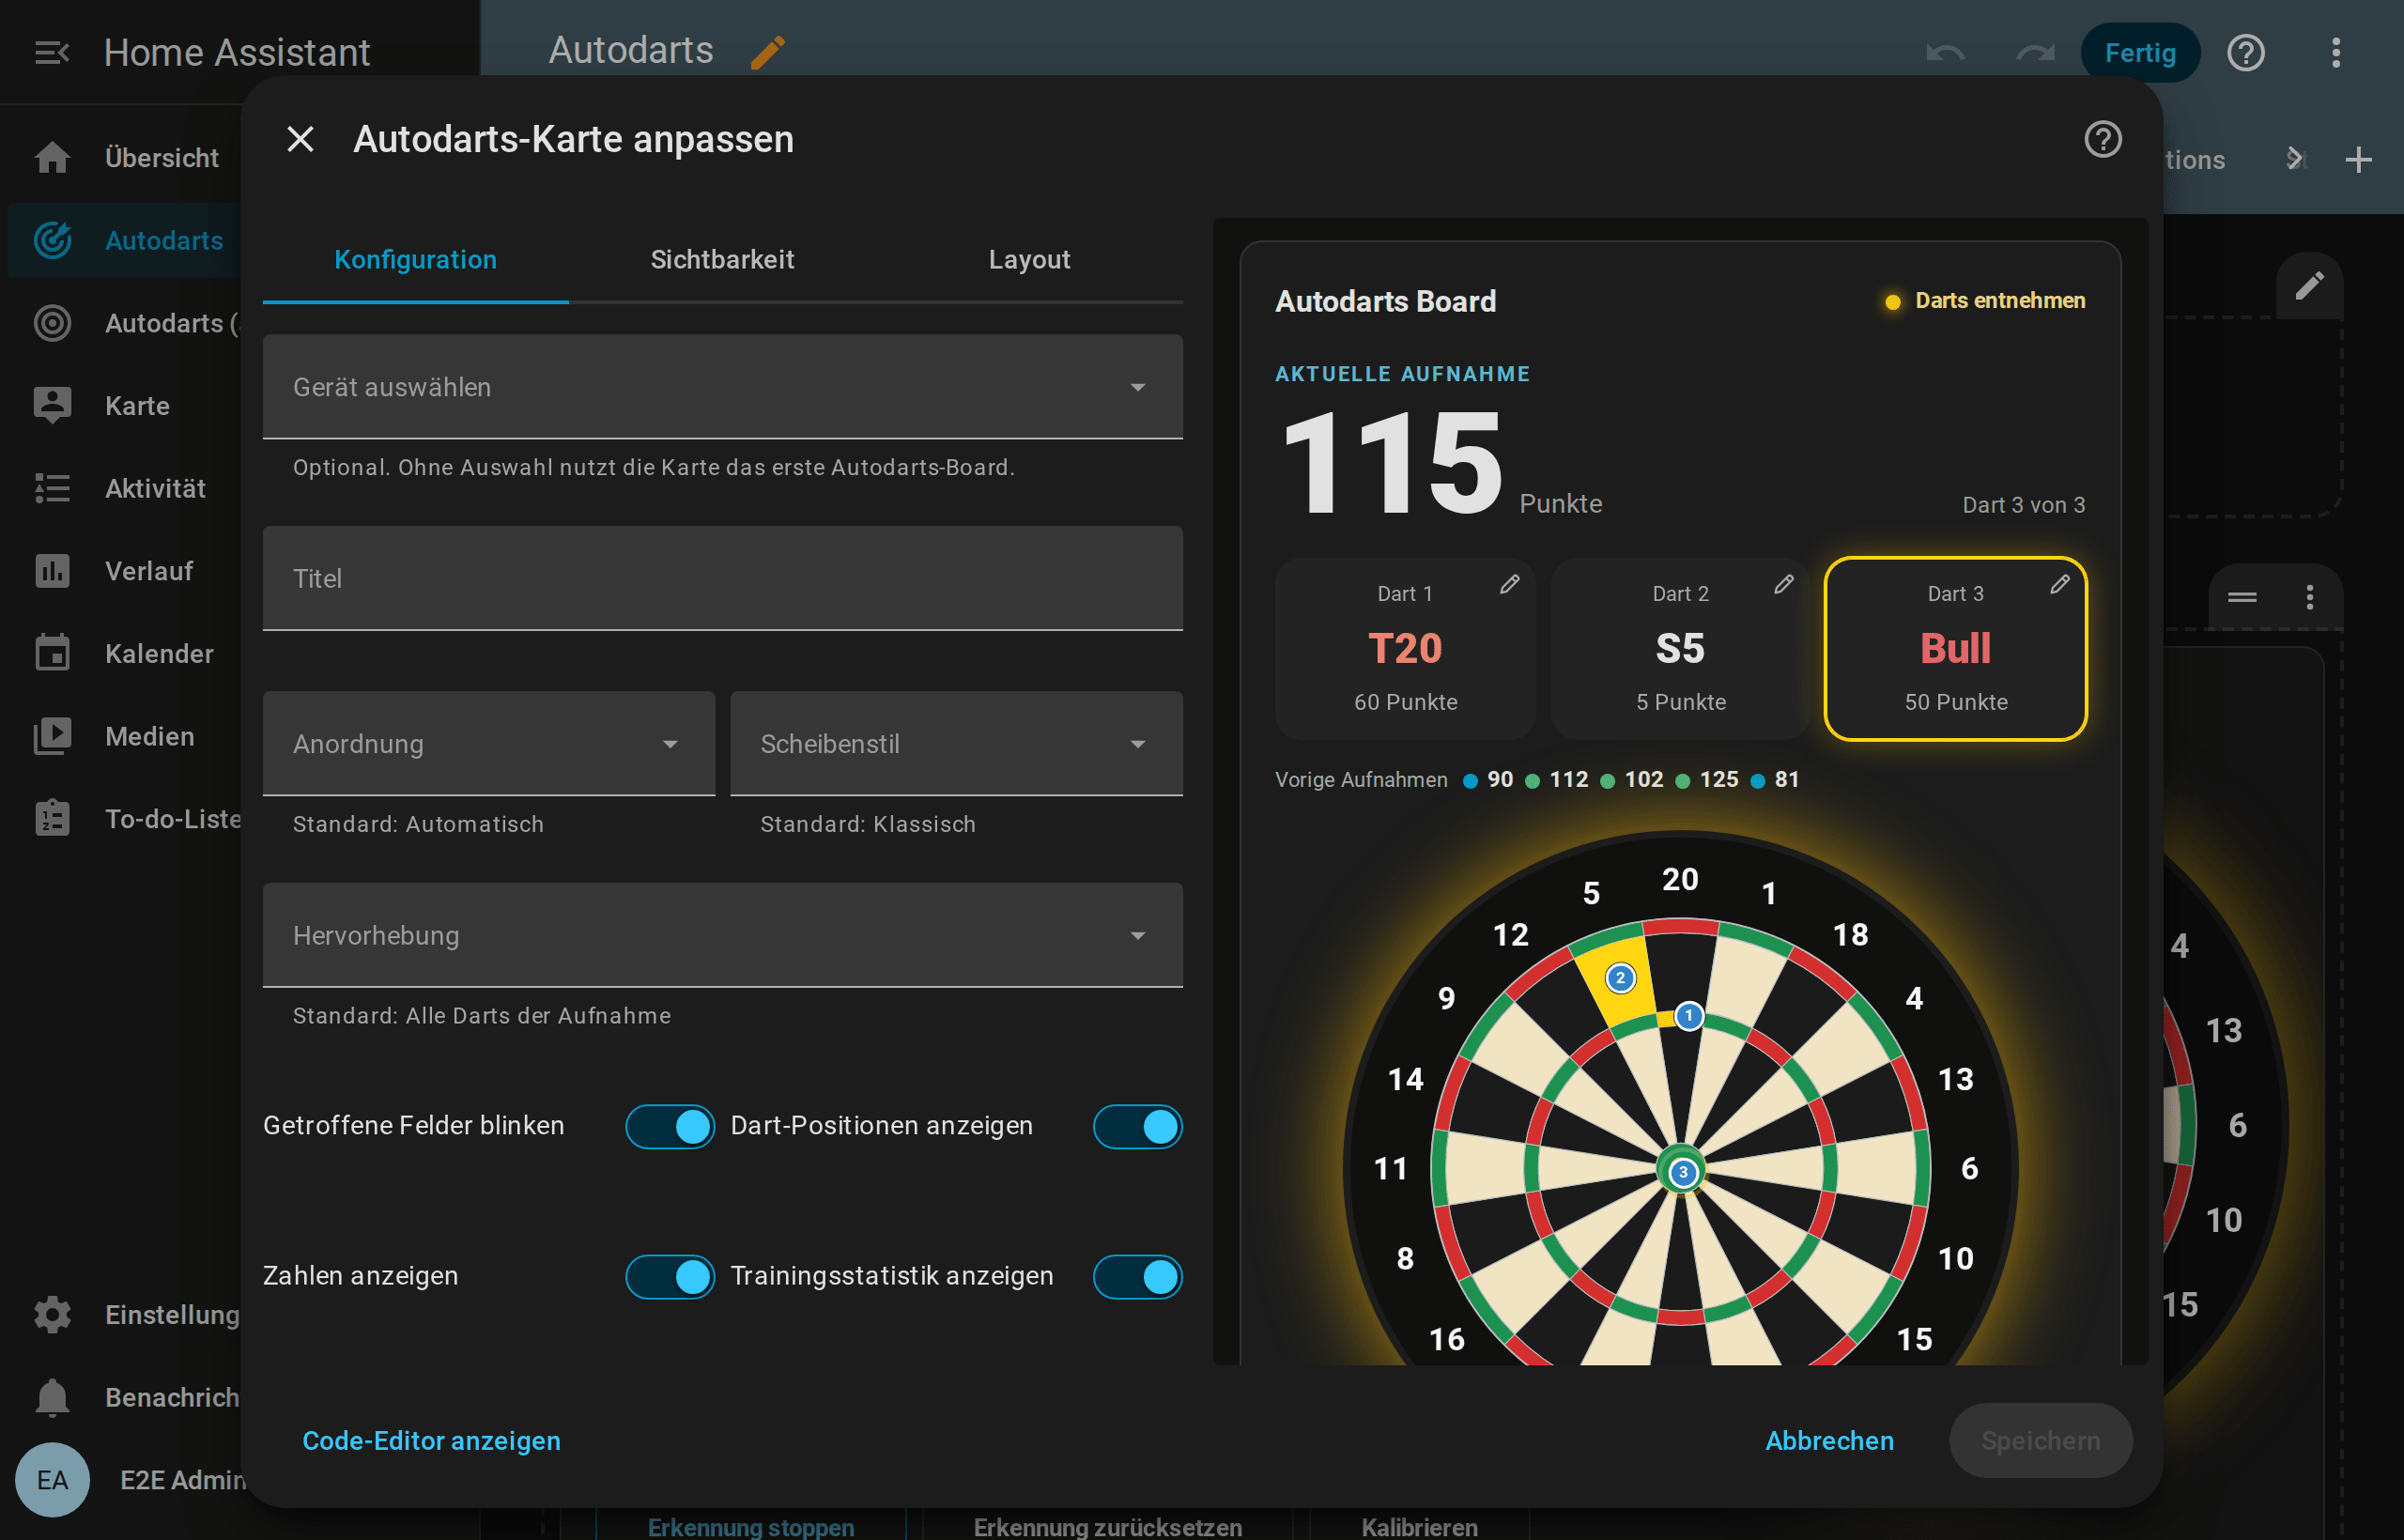Screen dimensions: 2404x1540
Task: Toggle Dart-Positionen anzeigen switch
Action: click(1137, 1127)
